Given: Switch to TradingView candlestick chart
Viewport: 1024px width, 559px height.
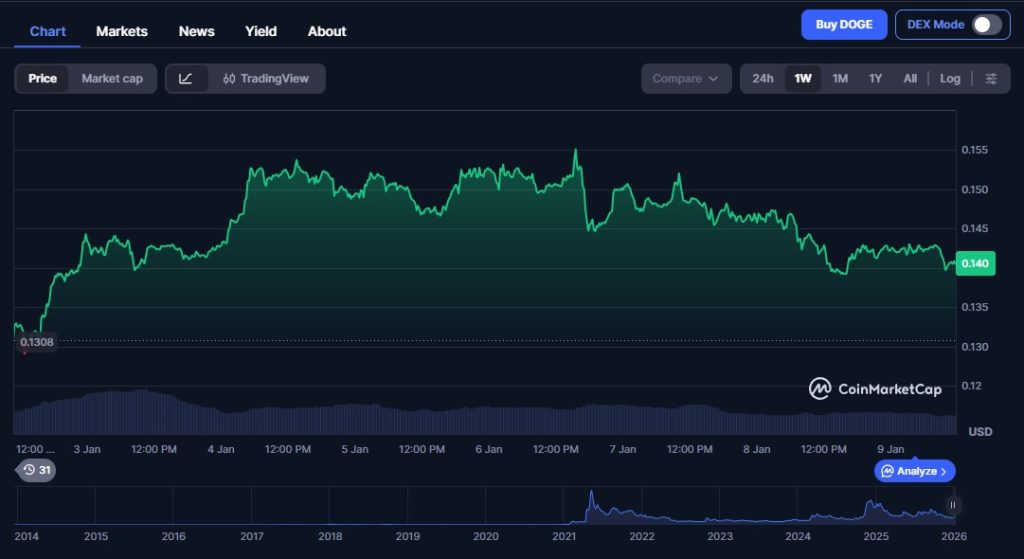Looking at the screenshot, I should coord(265,78).
